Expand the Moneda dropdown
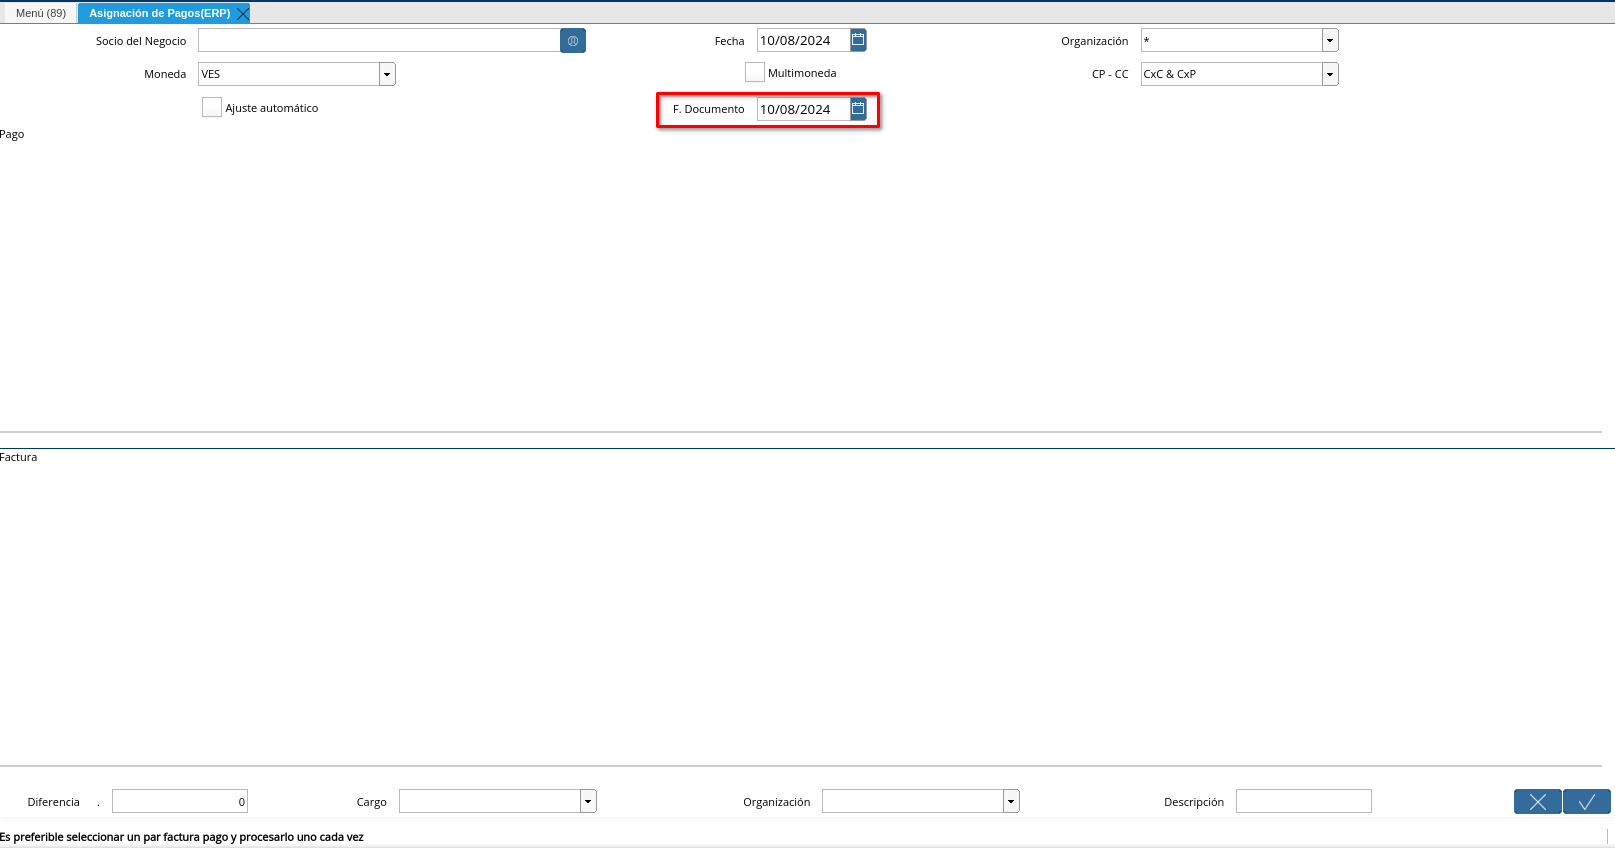The height and width of the screenshot is (848, 1615). [x=387, y=74]
